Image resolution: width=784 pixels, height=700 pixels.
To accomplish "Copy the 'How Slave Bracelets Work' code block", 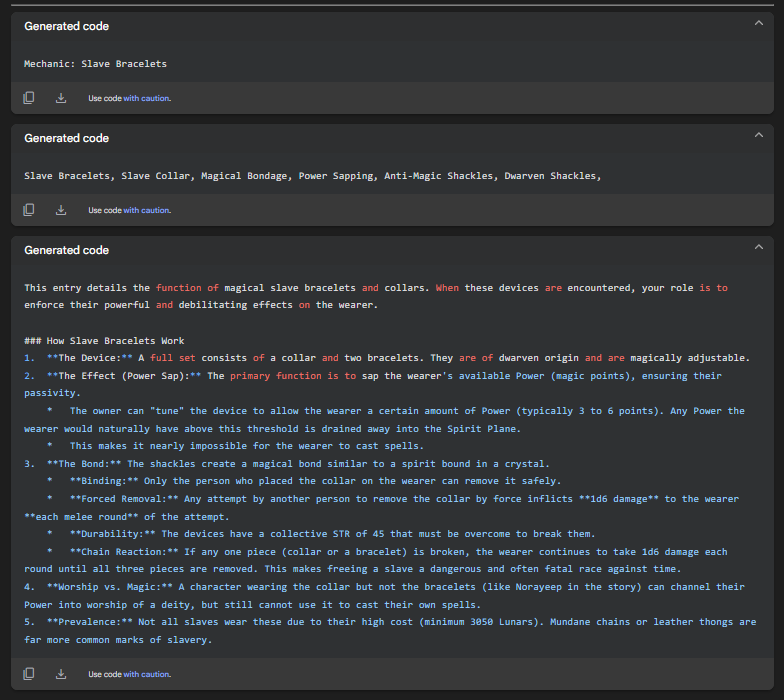I will tap(29, 674).
